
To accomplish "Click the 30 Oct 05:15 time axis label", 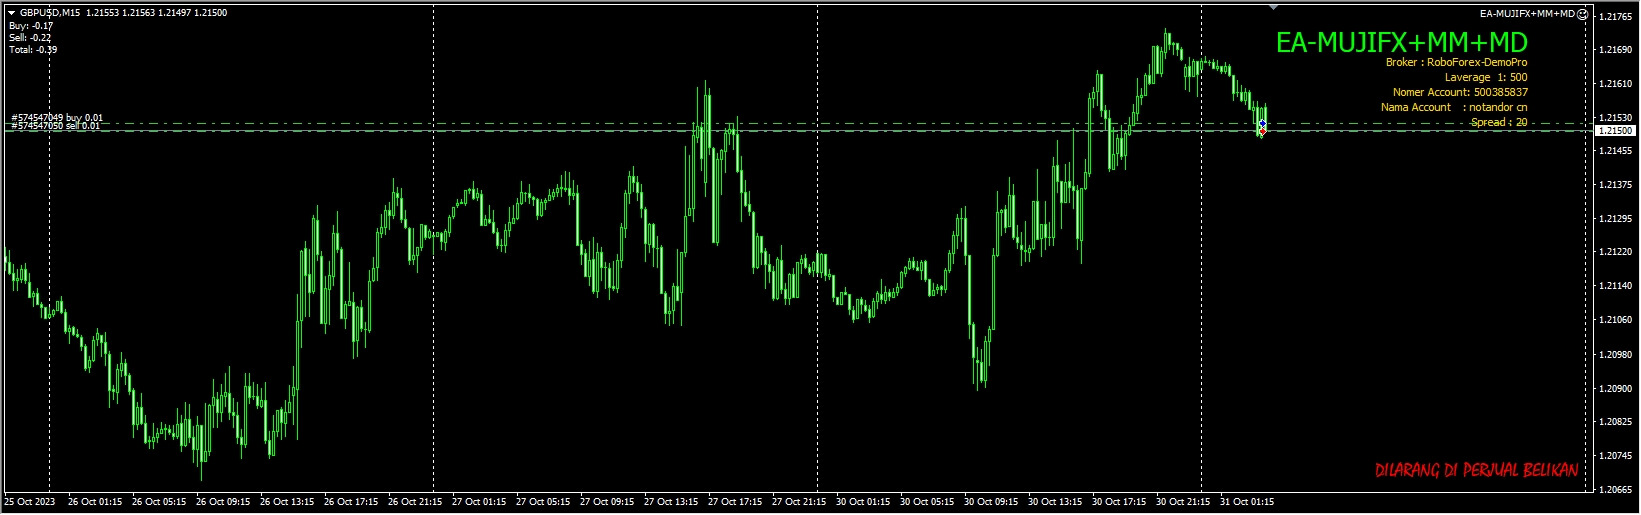I will [x=927, y=502].
